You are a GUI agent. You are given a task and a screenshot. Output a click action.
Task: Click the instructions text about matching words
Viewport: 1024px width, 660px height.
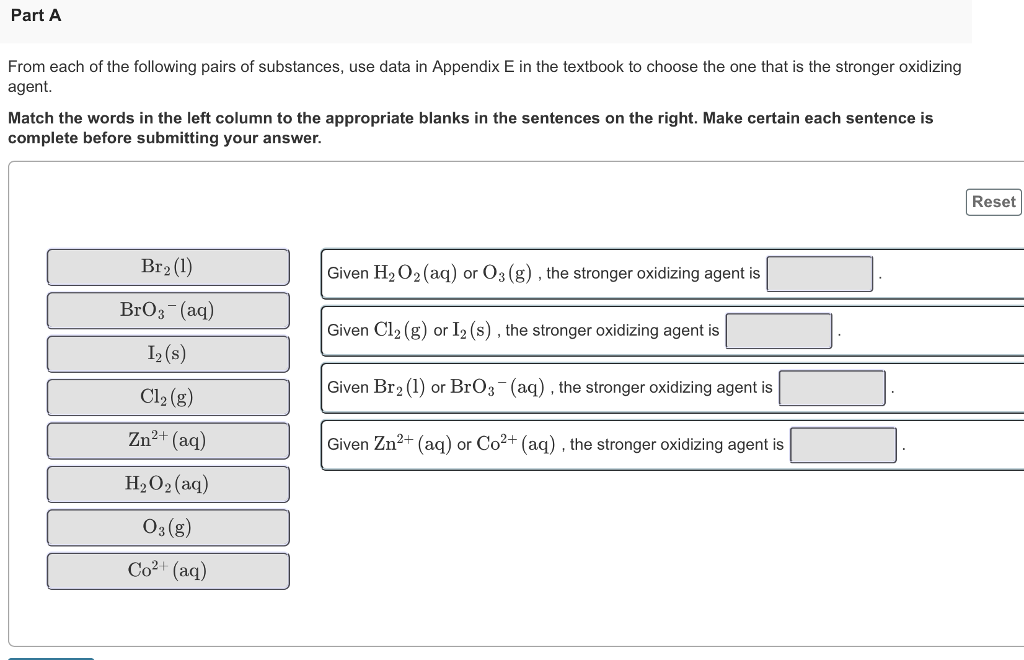pyautogui.click(x=470, y=127)
